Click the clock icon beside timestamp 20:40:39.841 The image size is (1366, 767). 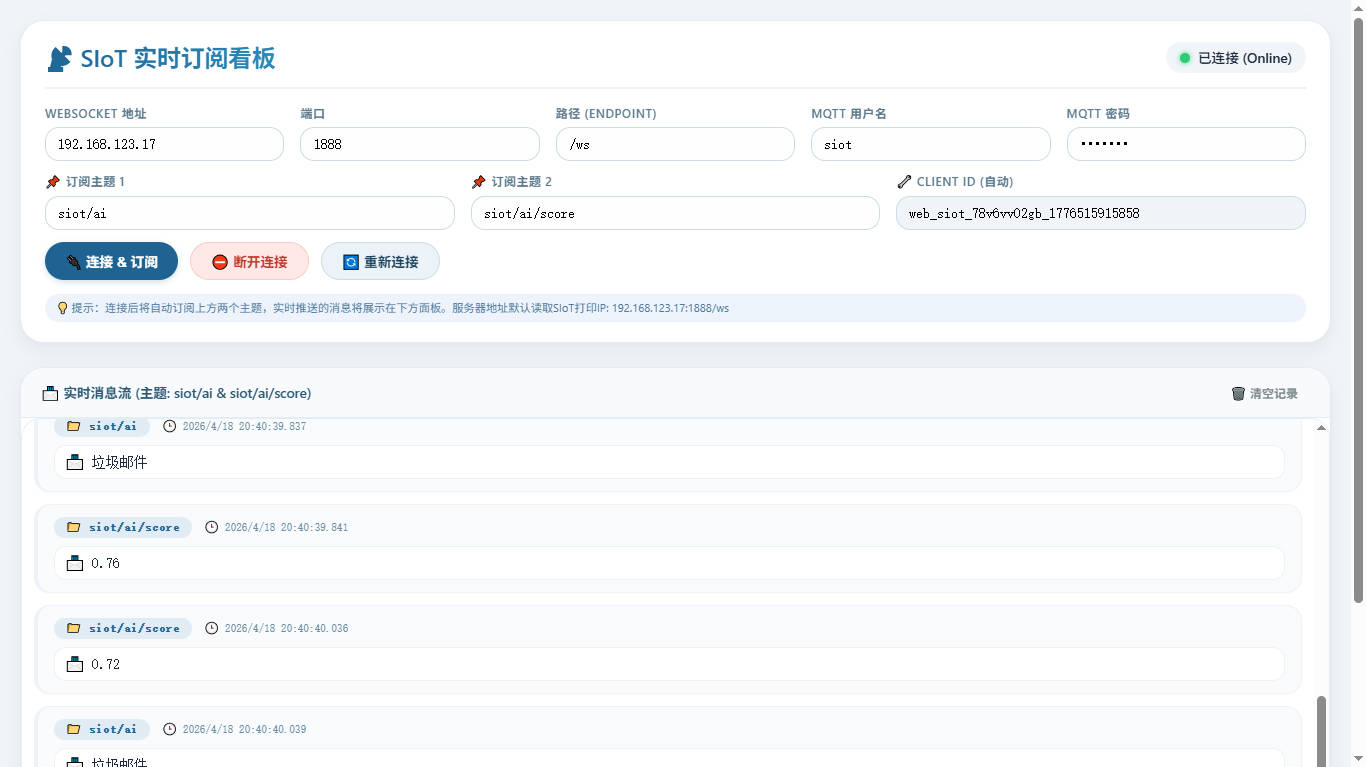pyautogui.click(x=212, y=527)
